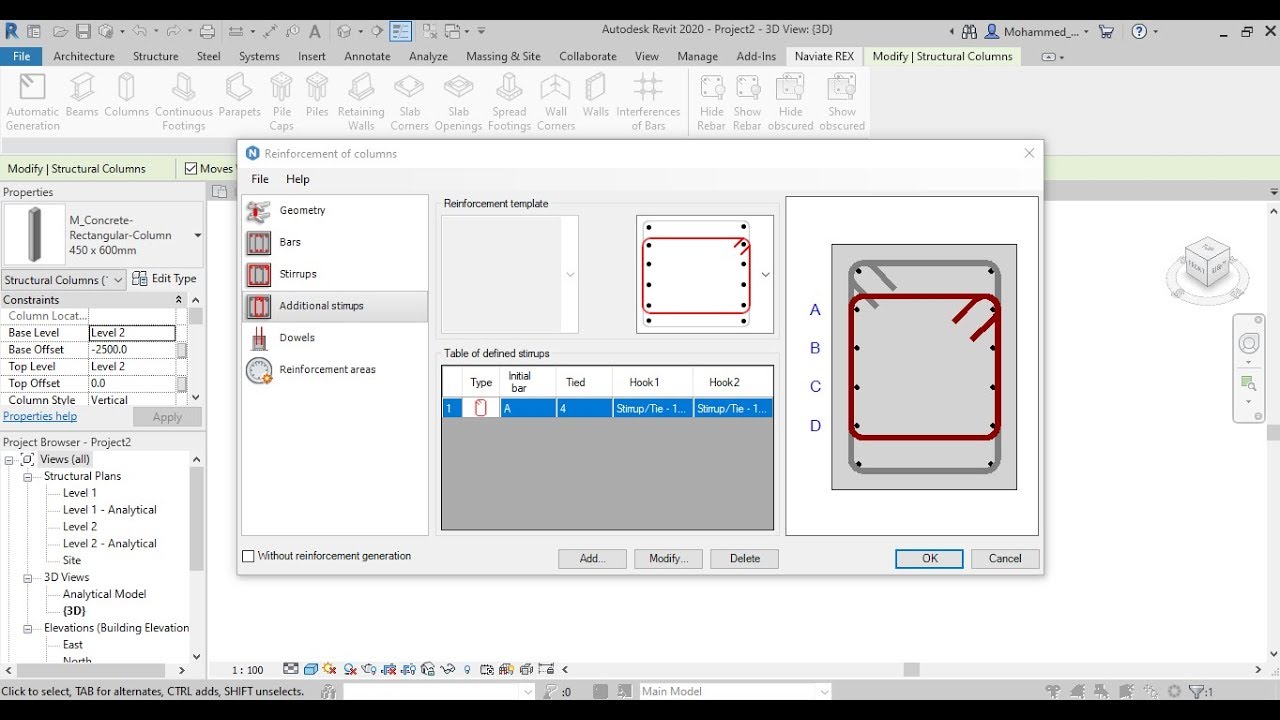Toggle Thin Lines in quick access toolbar
Screen dimensions: 1280x720
click(401, 32)
